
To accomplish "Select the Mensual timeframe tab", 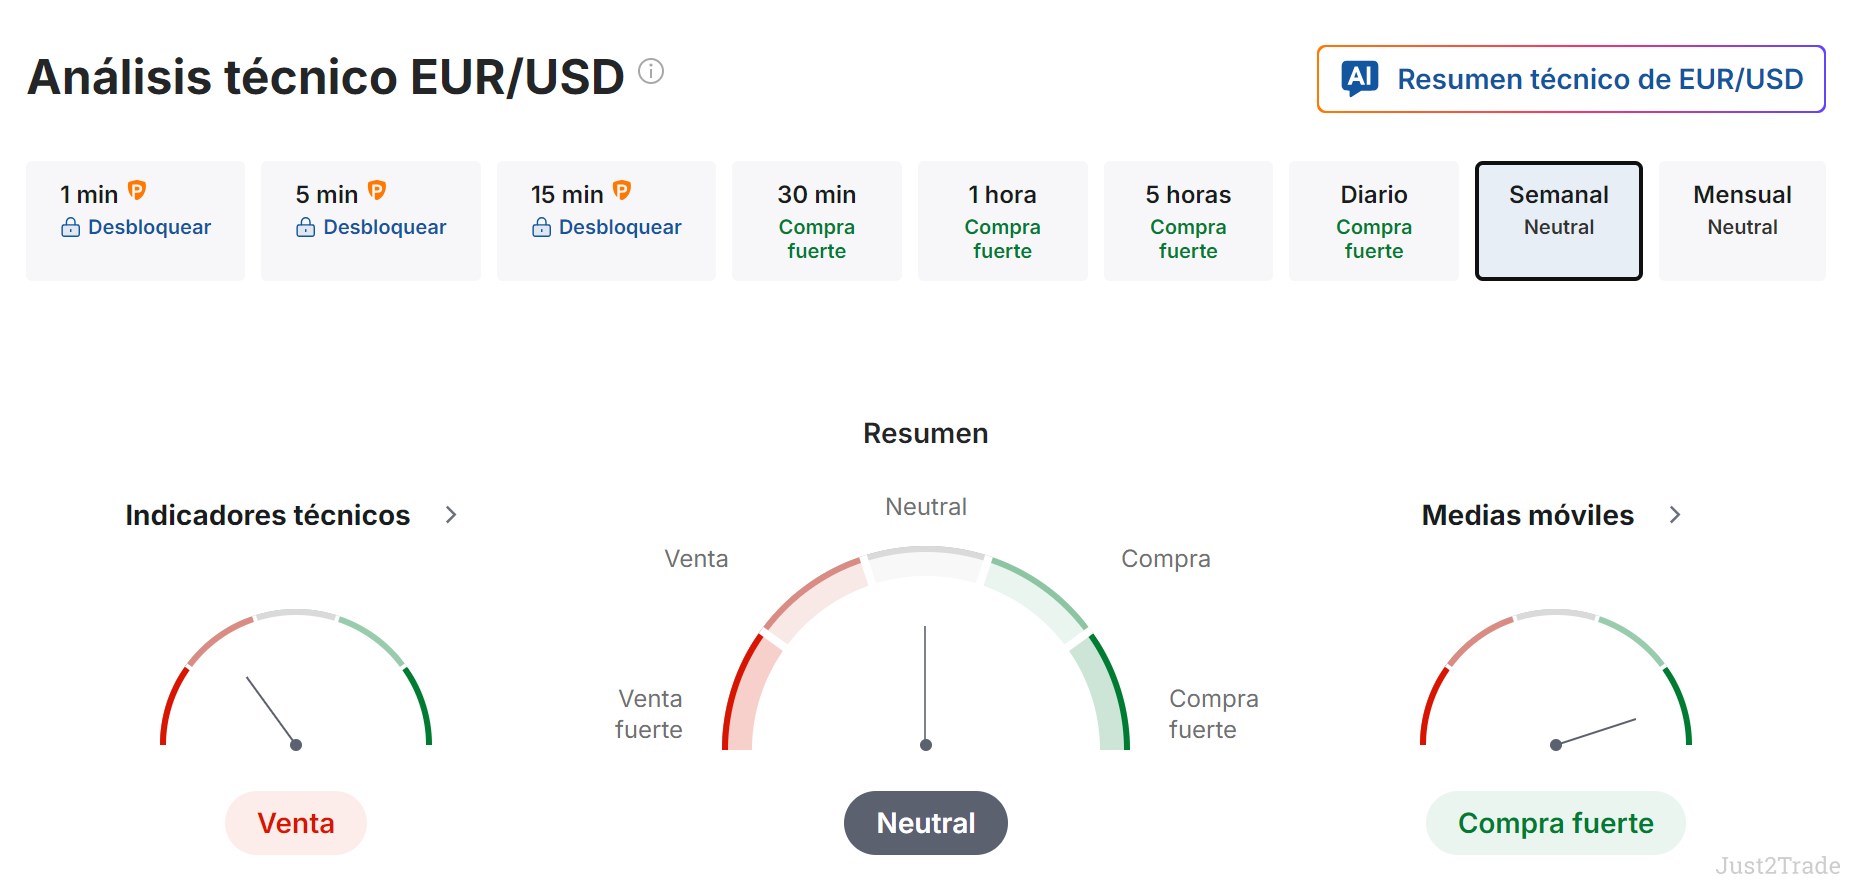I will 1742,221.
